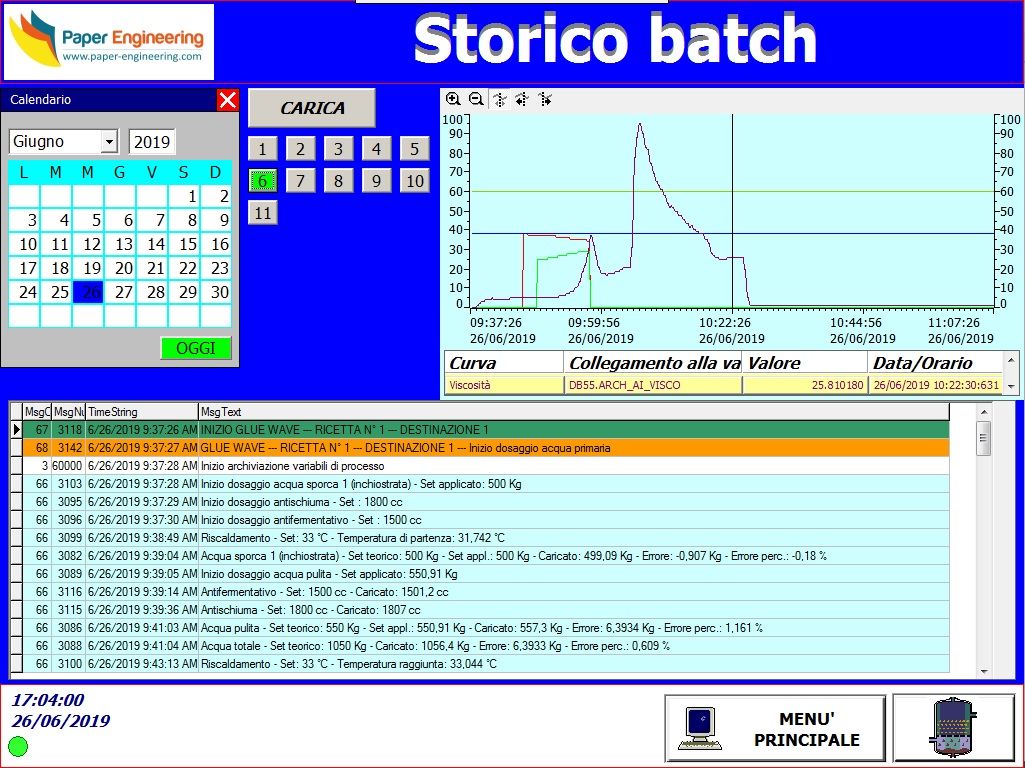Zoom out on the trend chart
This screenshot has width=1025, height=768.
click(474, 99)
